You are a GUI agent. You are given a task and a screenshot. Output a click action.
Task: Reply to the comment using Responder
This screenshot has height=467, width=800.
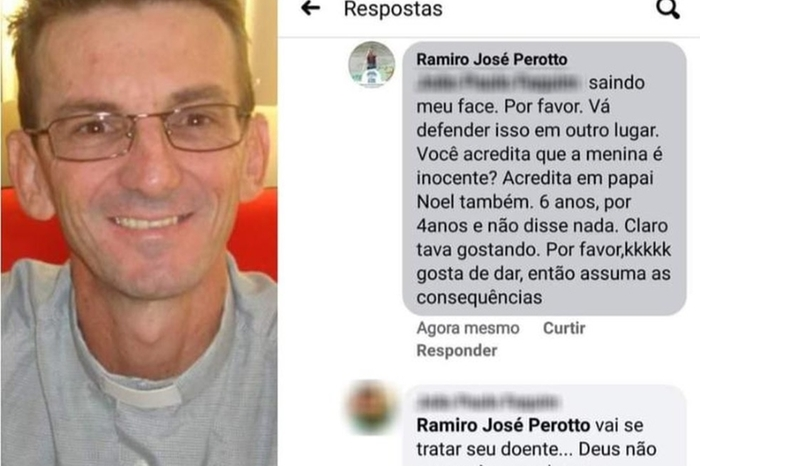pos(457,351)
